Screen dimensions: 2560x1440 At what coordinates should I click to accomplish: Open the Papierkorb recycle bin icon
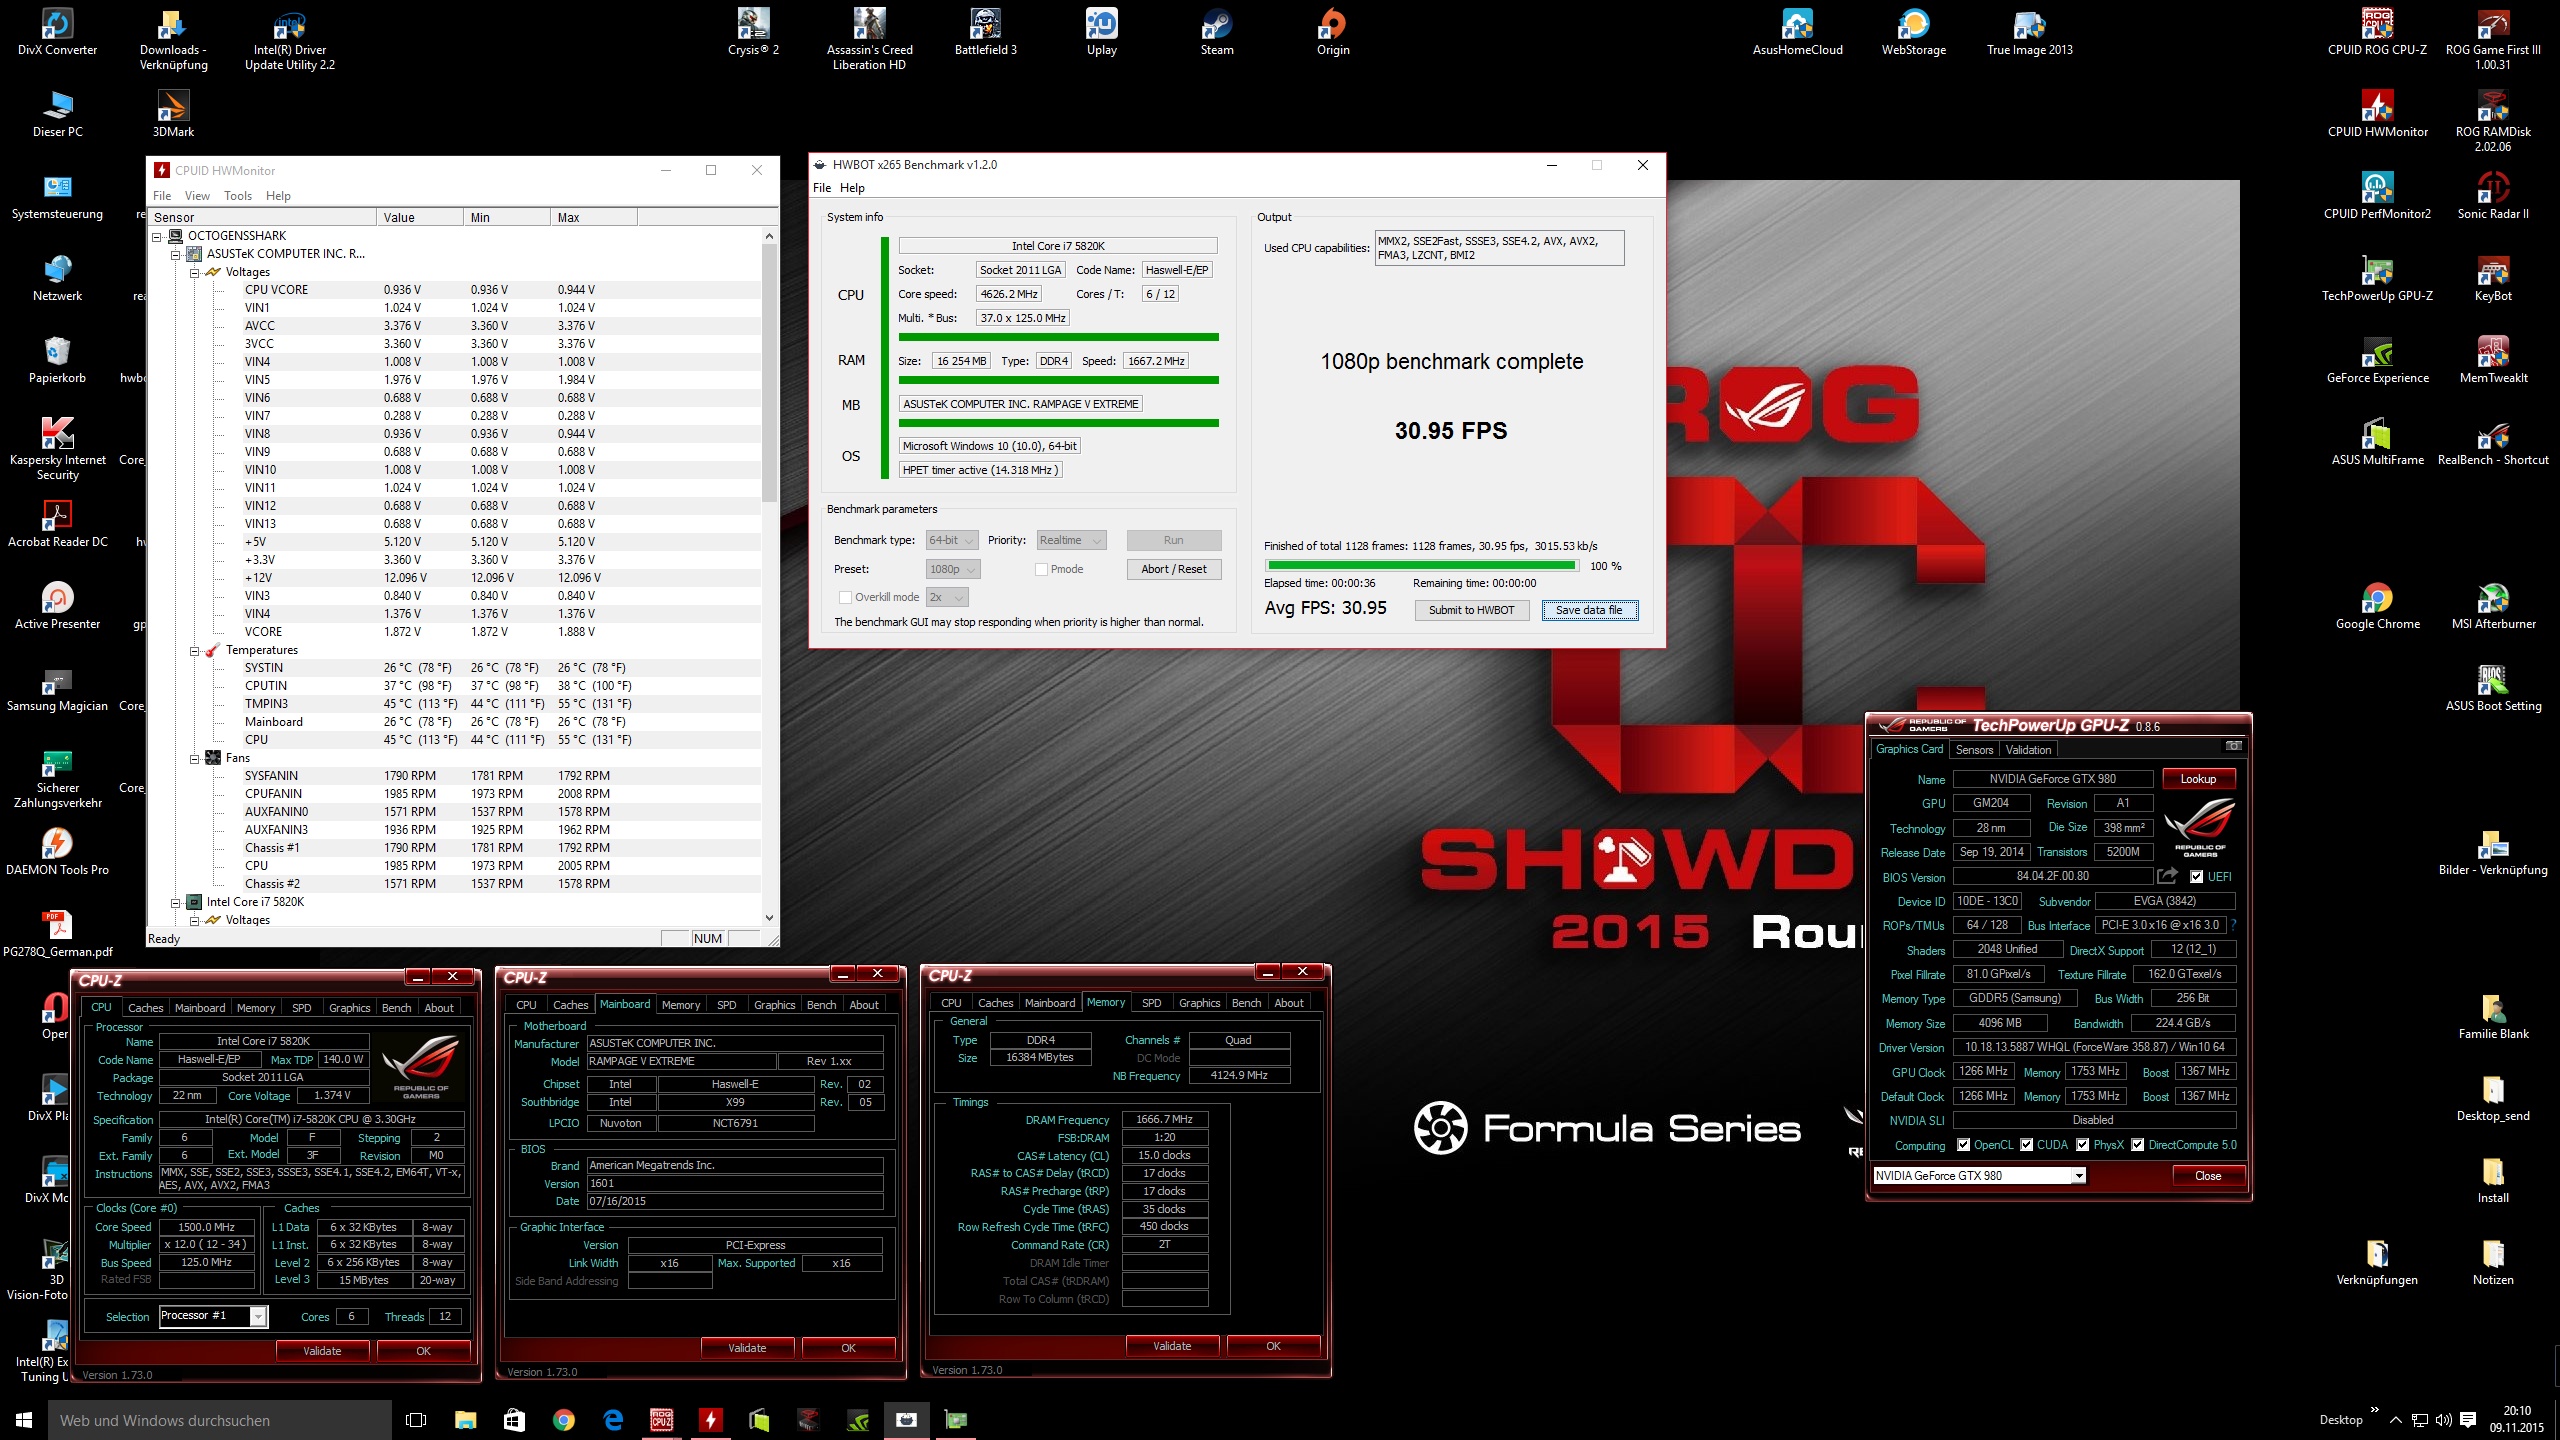pyautogui.click(x=57, y=359)
